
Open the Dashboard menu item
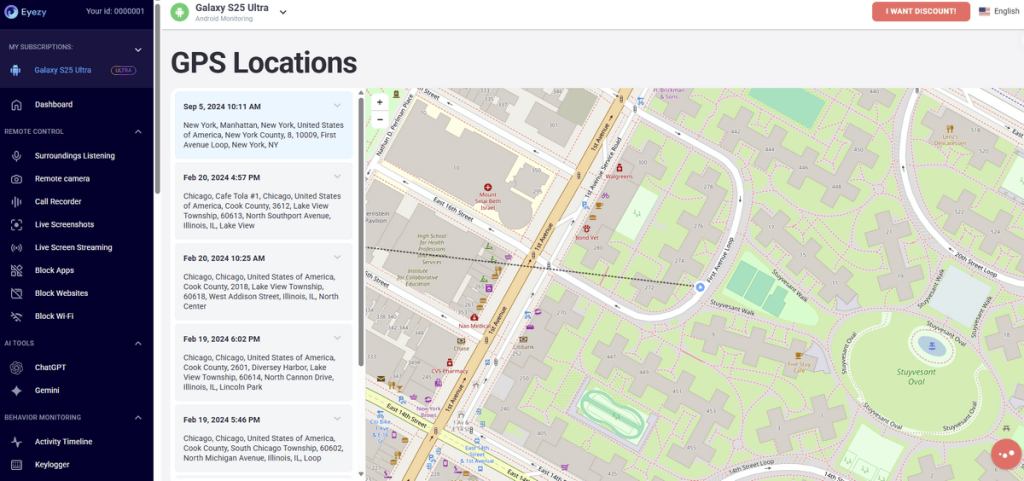[x=53, y=104]
